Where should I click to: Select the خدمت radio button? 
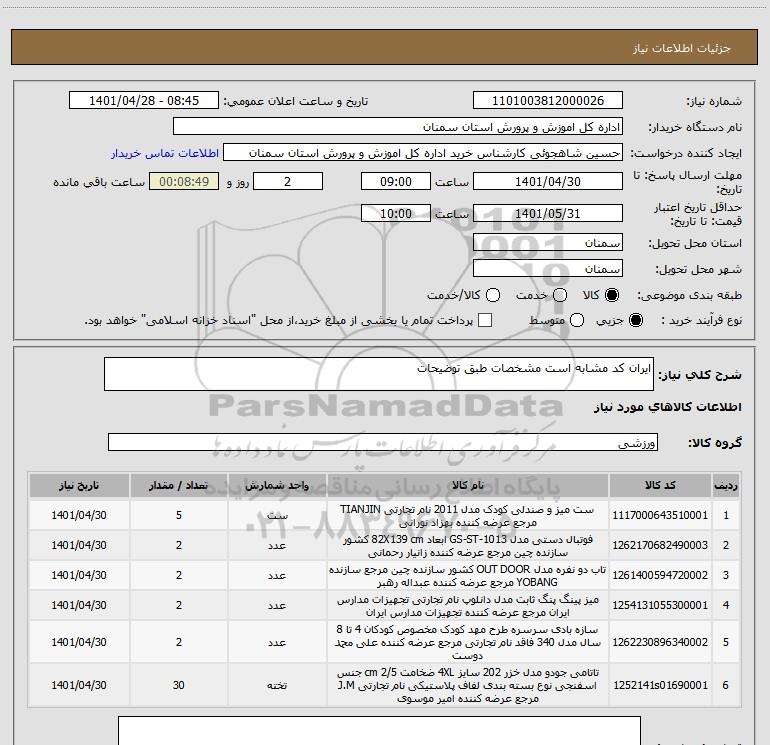(x=560, y=295)
